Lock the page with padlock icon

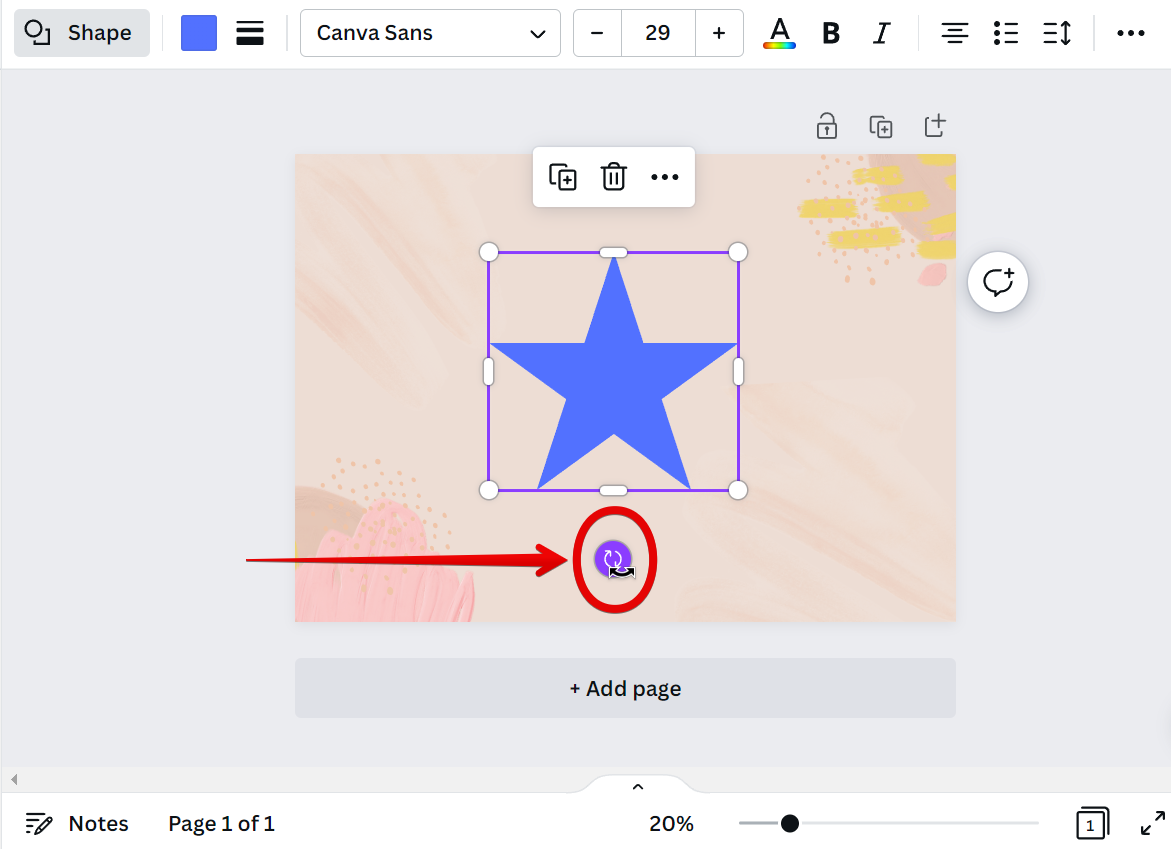826,126
